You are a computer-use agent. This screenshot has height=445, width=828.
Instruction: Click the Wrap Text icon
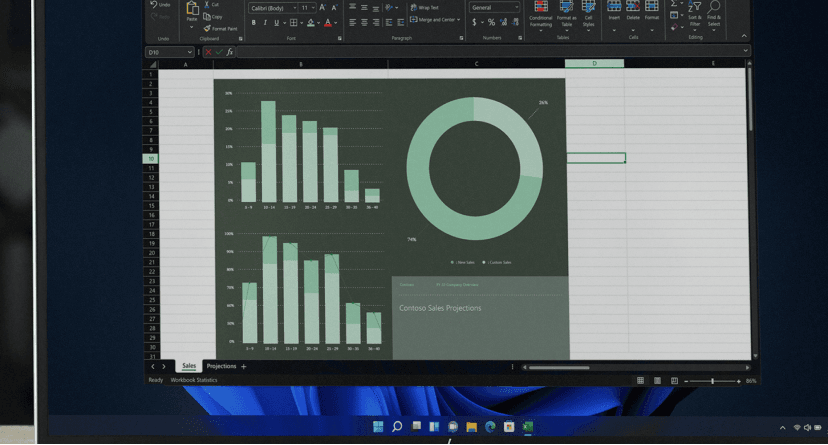(x=412, y=7)
